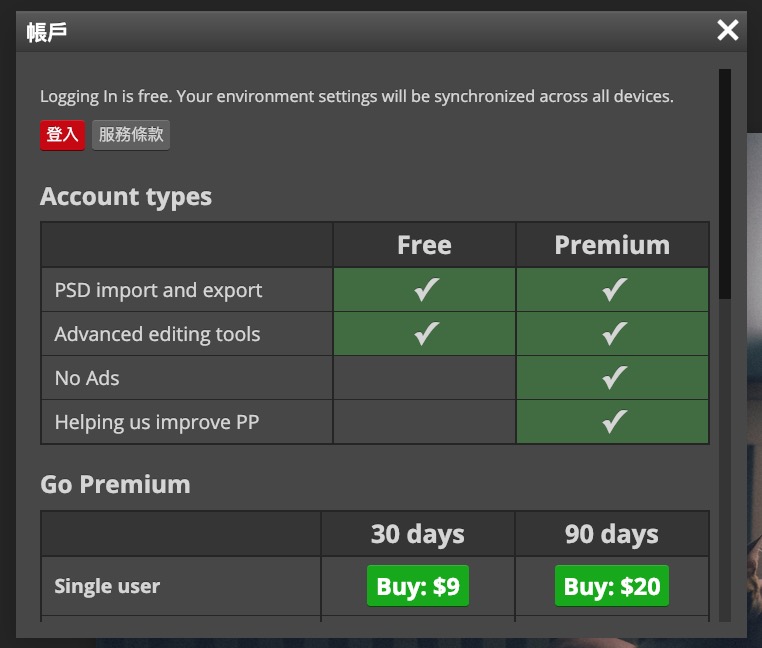Screen dimensions: 762x648
Task: Click the Premium checkmark for PSD import and export
Action: point(613,290)
